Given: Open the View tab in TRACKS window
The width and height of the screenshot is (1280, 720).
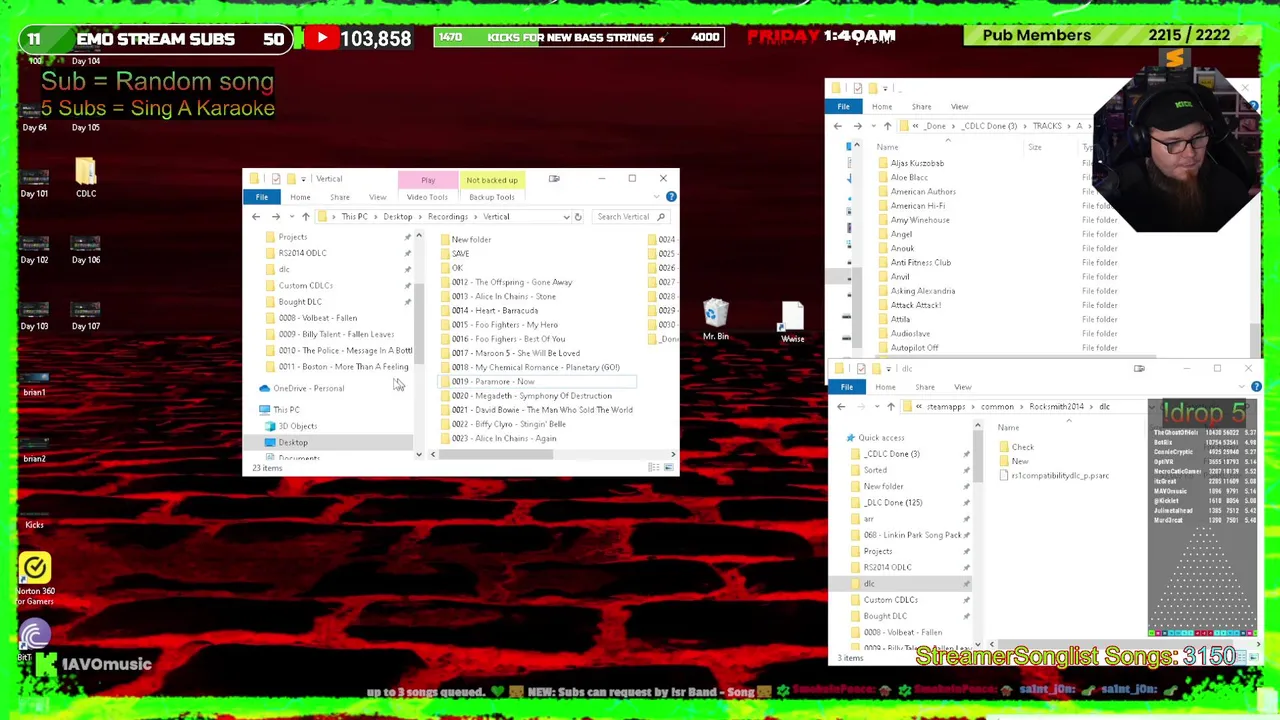Looking at the screenshot, I should (959, 107).
